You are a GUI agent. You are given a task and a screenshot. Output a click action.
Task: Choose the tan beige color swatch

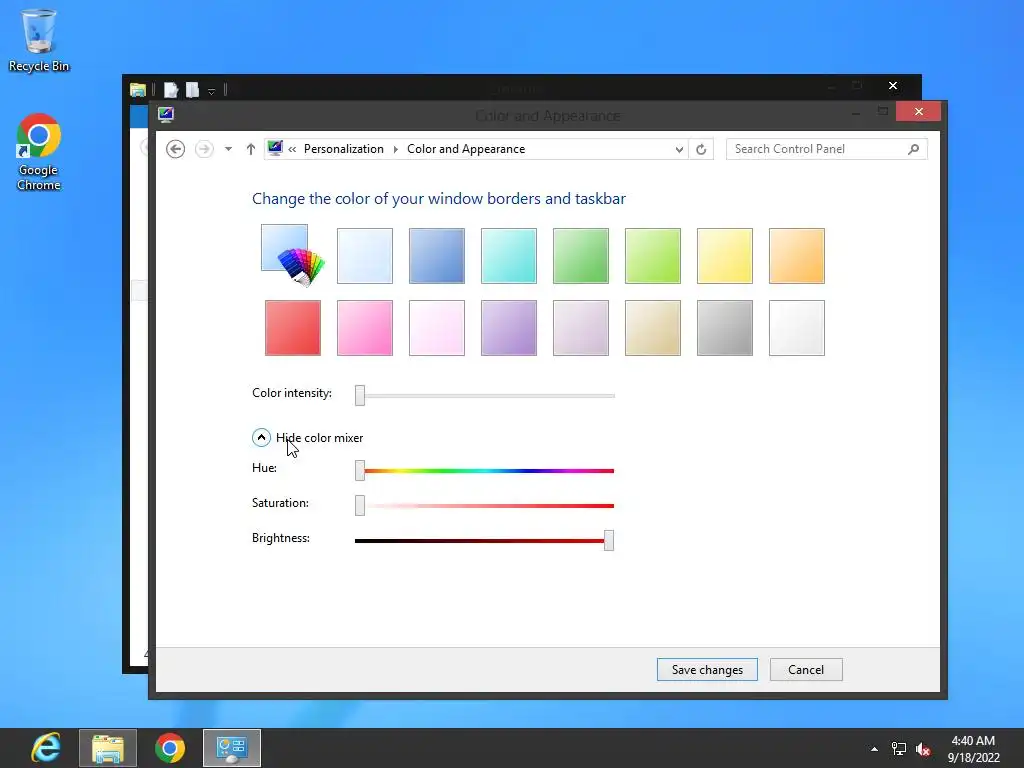click(x=652, y=328)
